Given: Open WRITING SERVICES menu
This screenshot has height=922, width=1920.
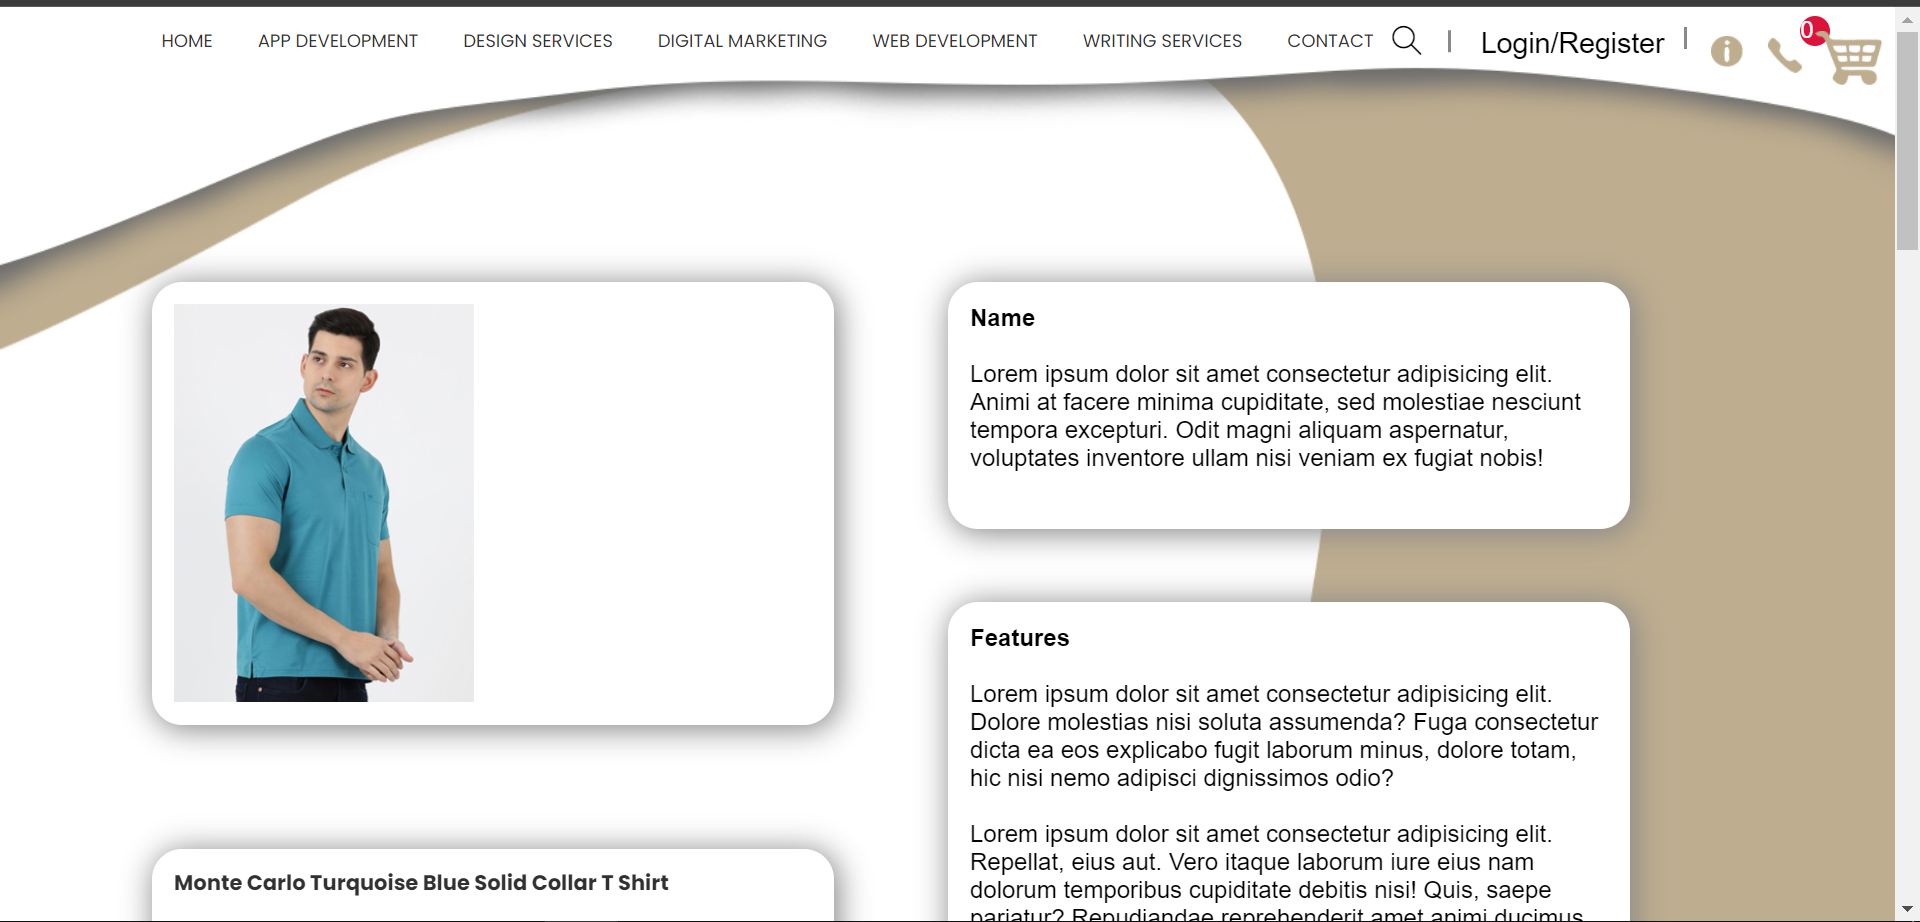Looking at the screenshot, I should coord(1161,41).
